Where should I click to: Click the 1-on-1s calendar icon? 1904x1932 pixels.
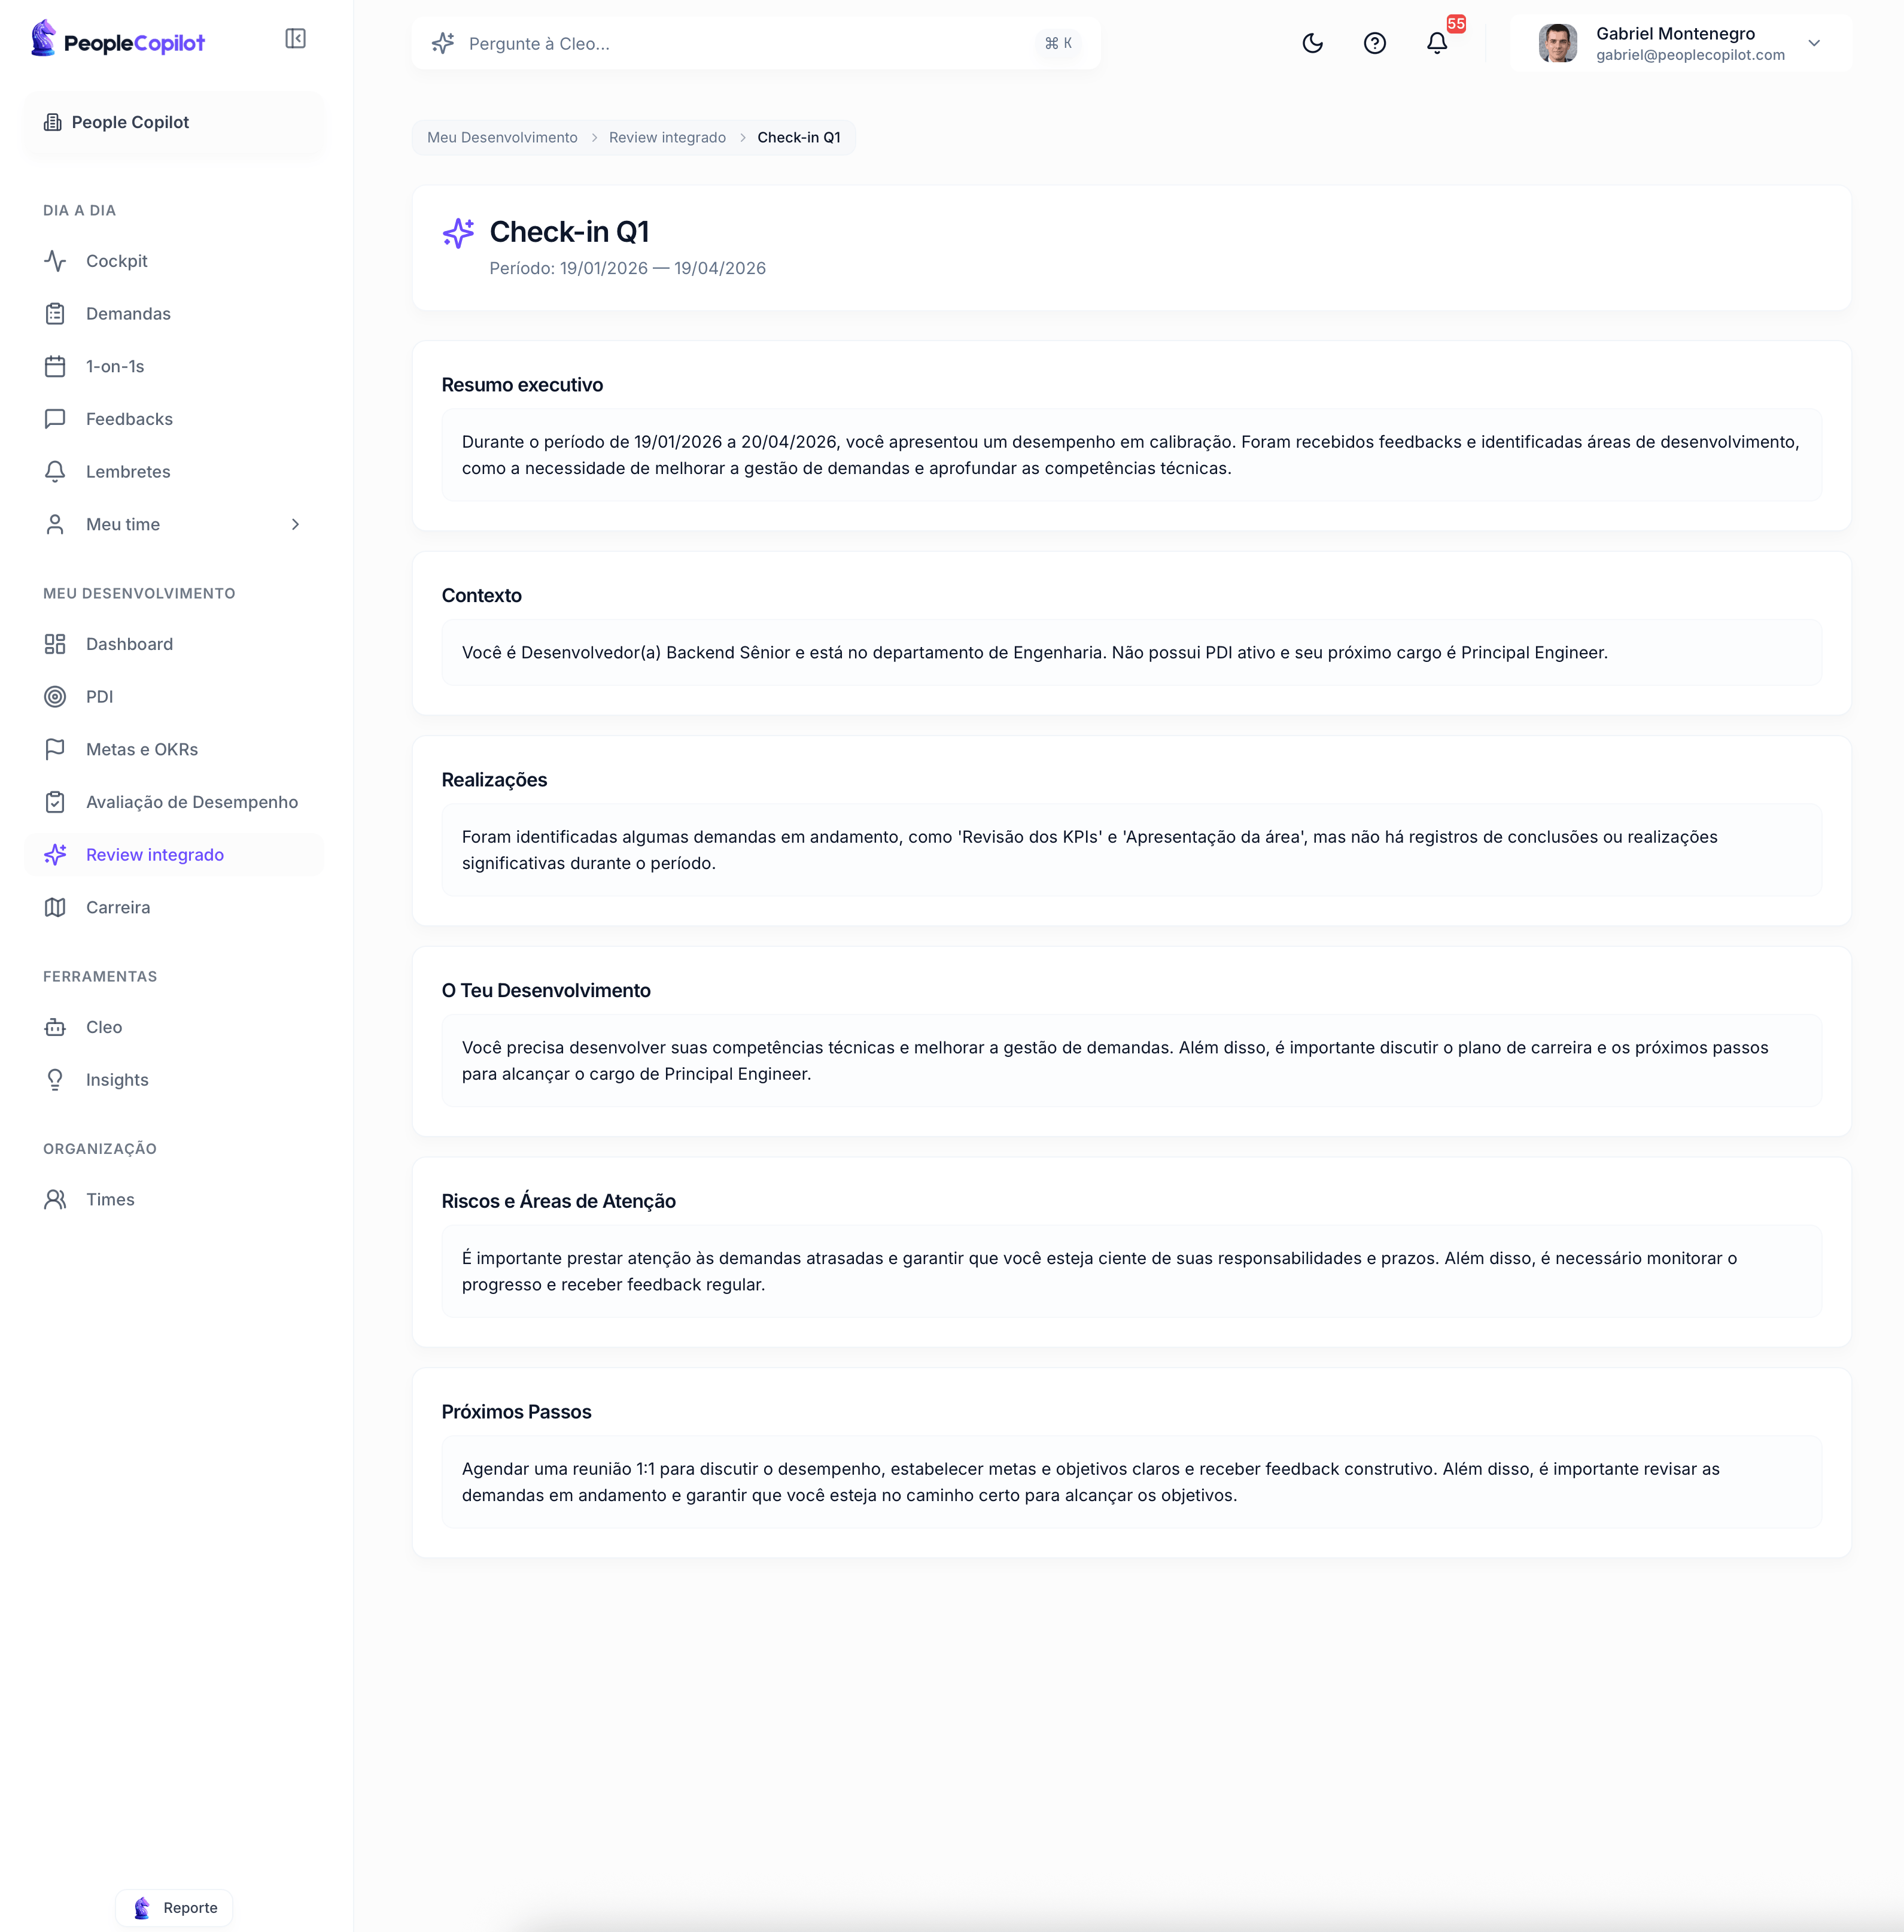pos(55,366)
